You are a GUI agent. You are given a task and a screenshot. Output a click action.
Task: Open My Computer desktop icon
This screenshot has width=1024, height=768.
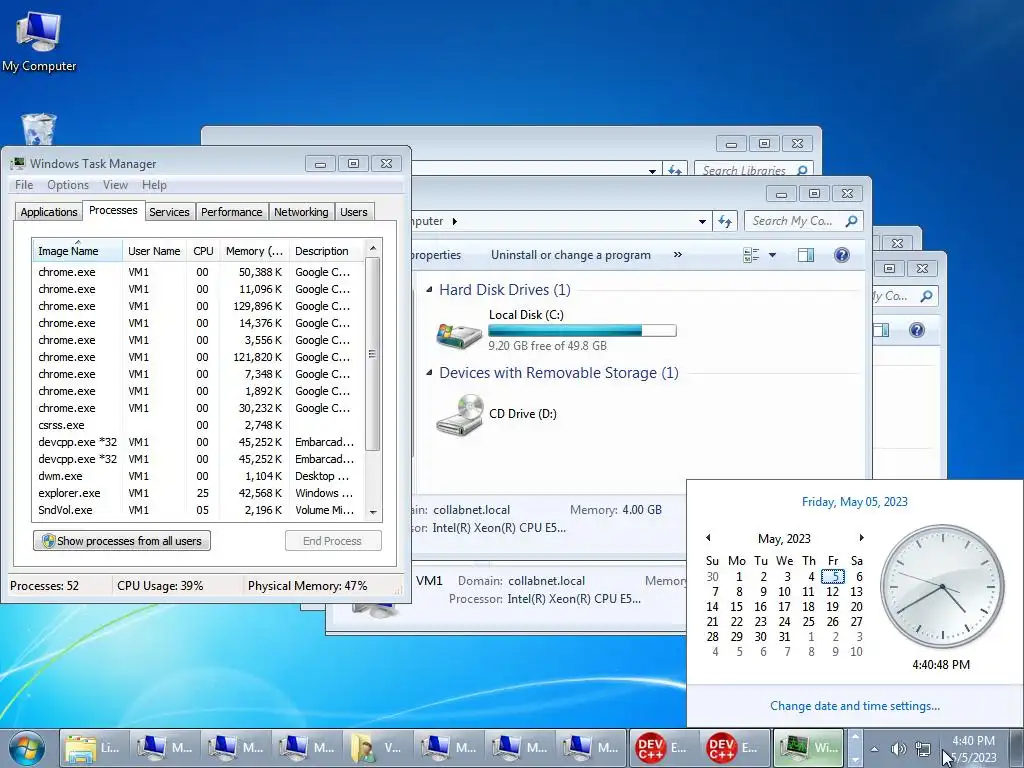pyautogui.click(x=39, y=40)
